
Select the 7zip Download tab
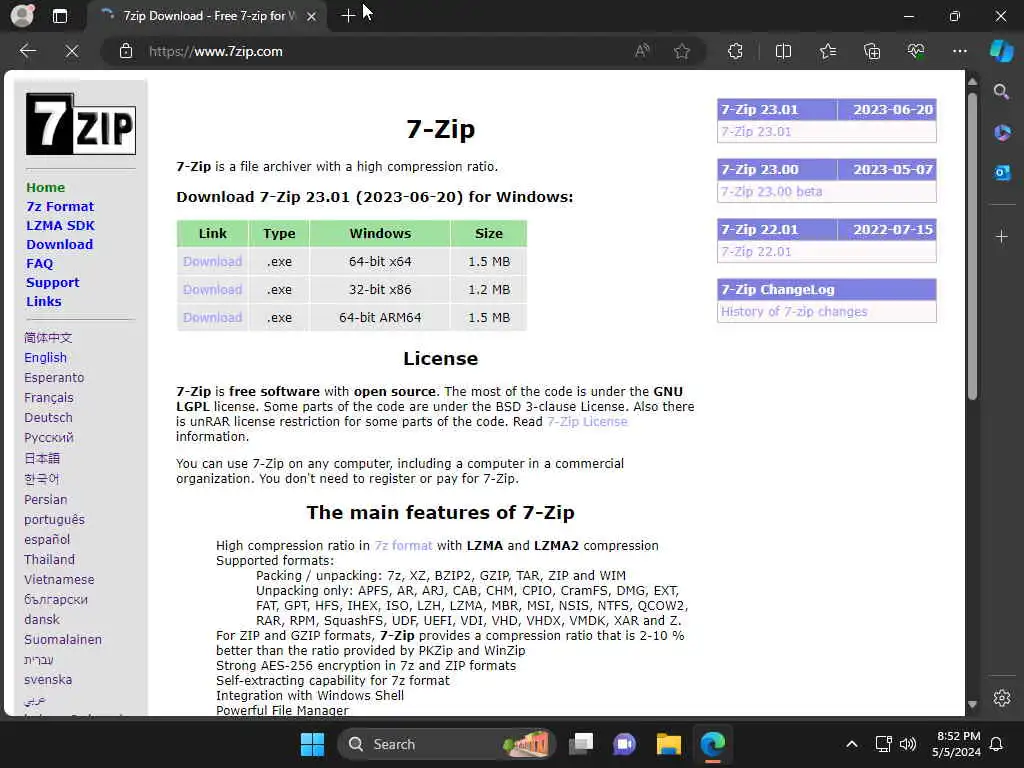(x=208, y=16)
